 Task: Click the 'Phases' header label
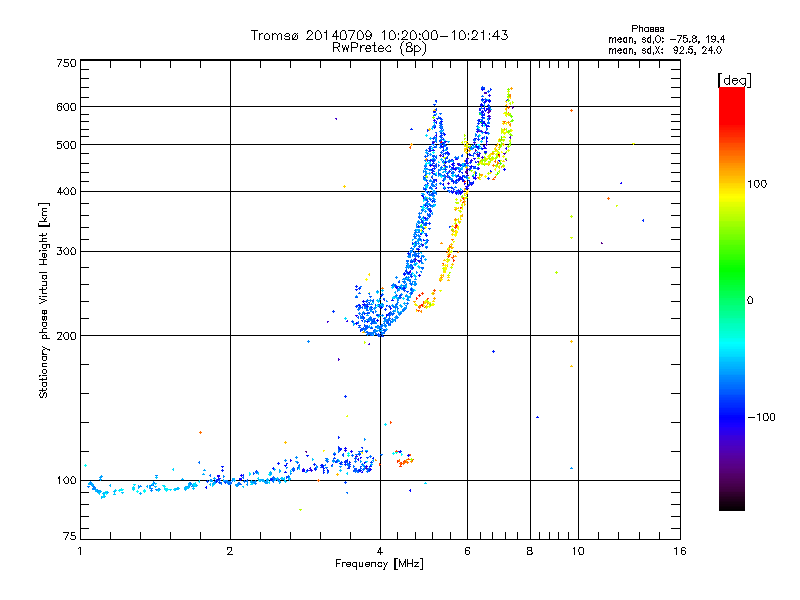click(647, 29)
